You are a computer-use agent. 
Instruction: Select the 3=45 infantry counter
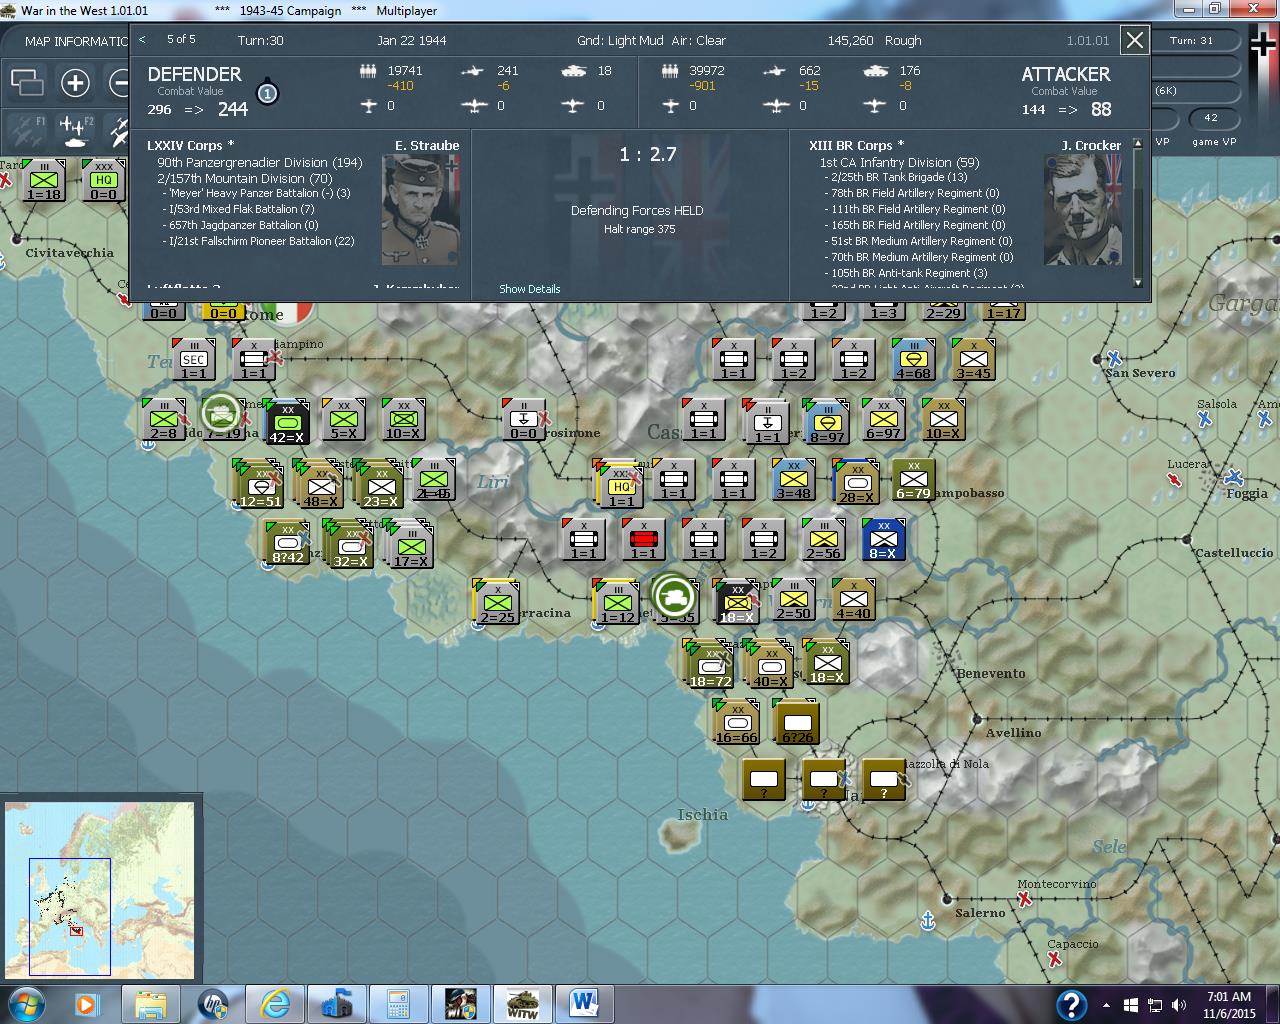point(973,360)
